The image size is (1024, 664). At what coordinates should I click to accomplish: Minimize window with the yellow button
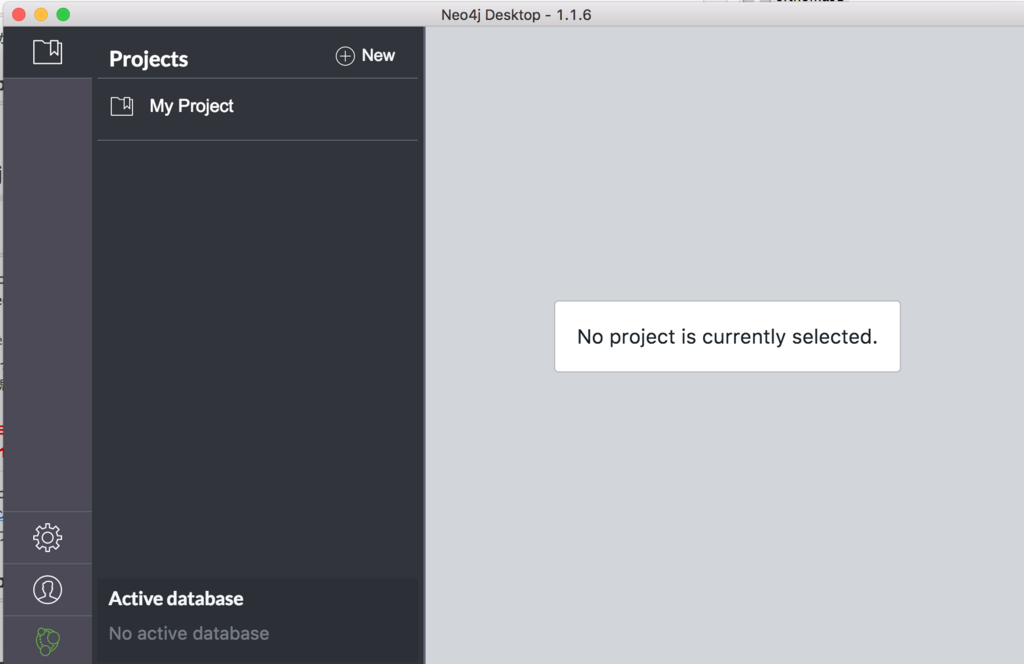pos(41,14)
